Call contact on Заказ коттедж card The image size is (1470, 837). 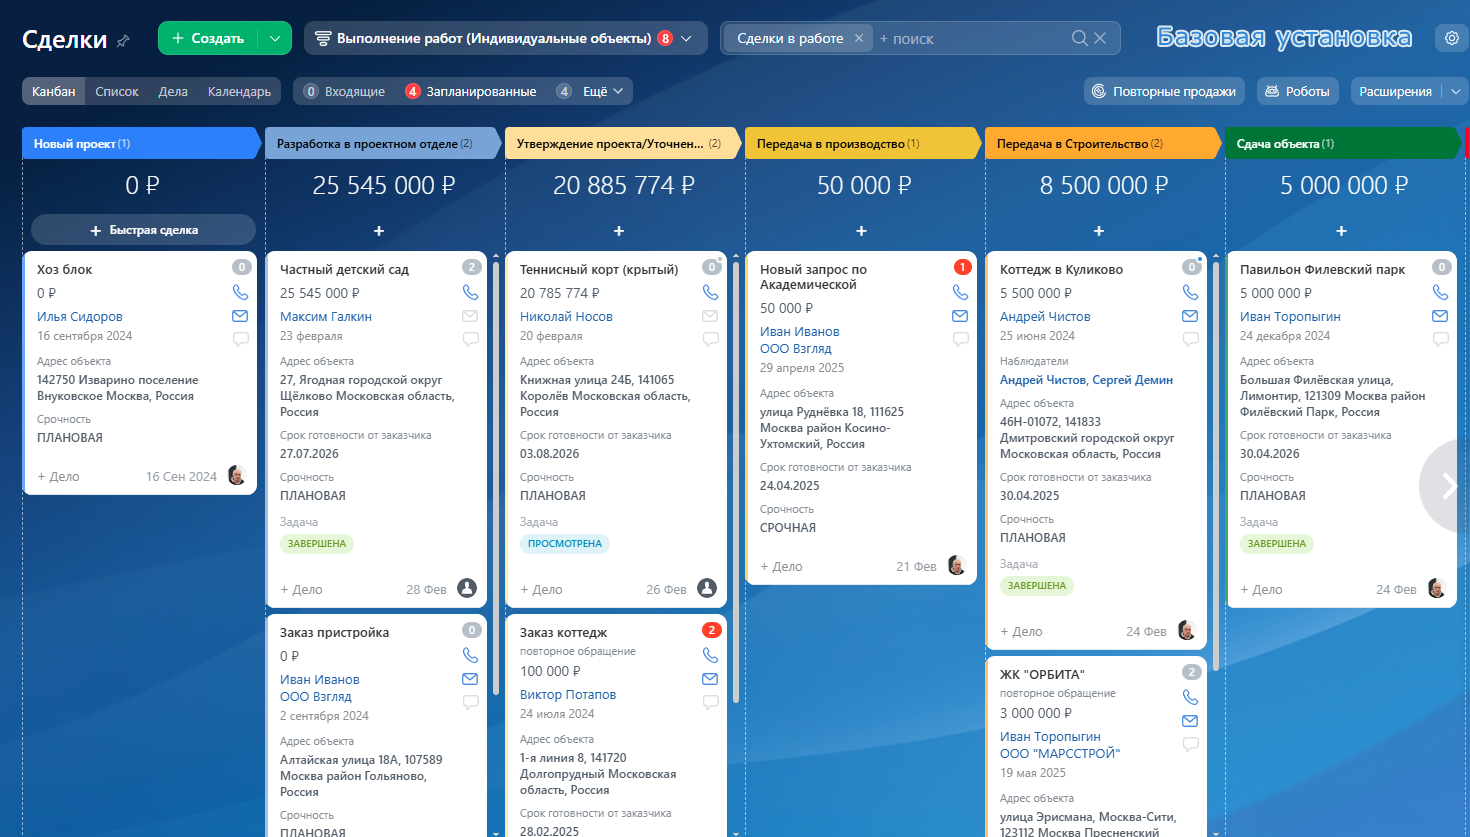(710, 655)
